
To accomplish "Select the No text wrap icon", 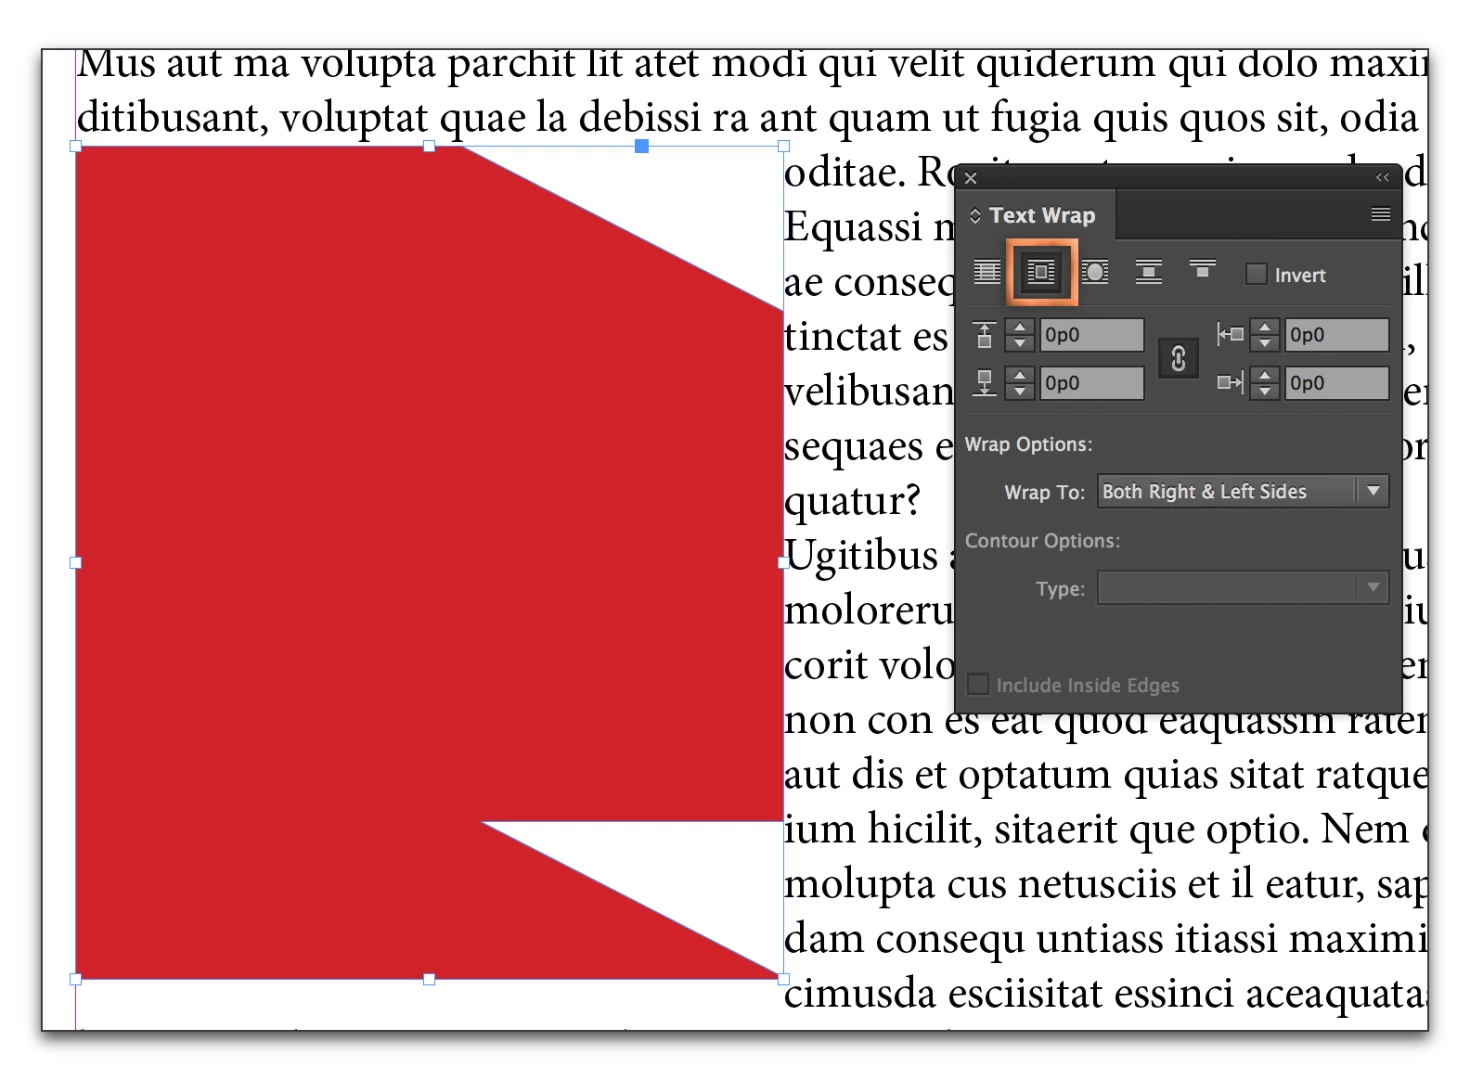I will click(x=987, y=272).
